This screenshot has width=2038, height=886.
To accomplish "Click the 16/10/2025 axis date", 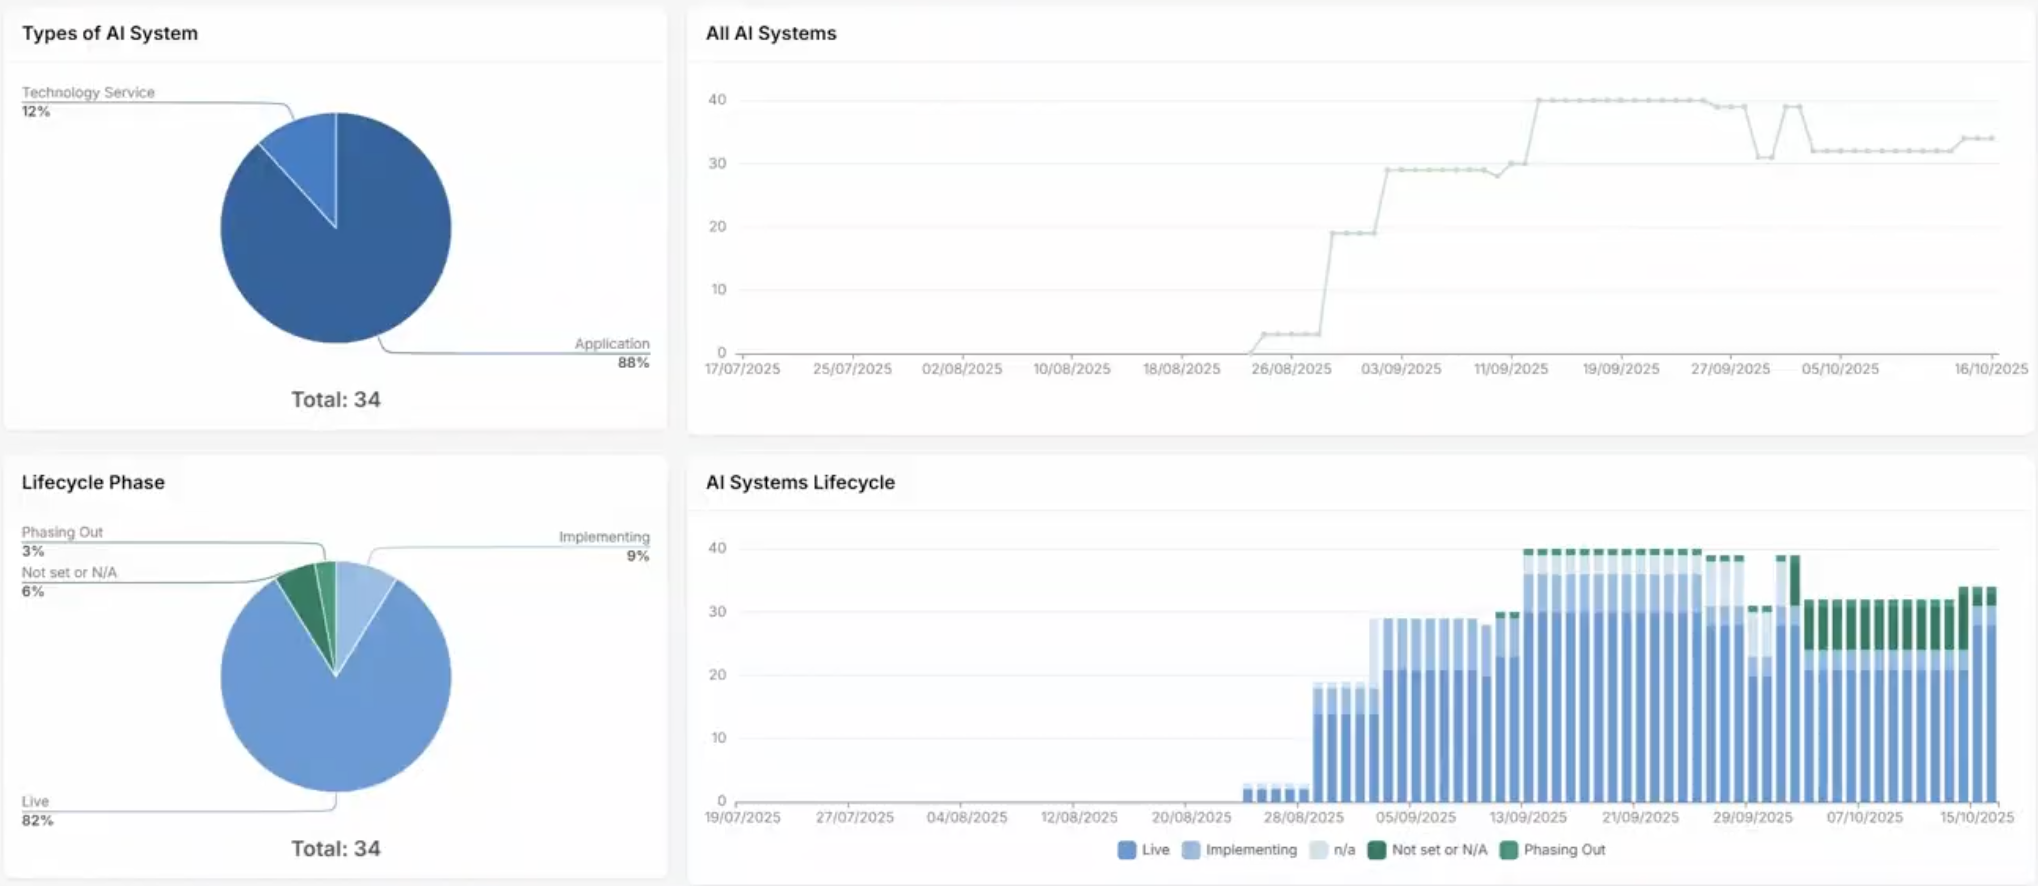I will tap(1991, 369).
